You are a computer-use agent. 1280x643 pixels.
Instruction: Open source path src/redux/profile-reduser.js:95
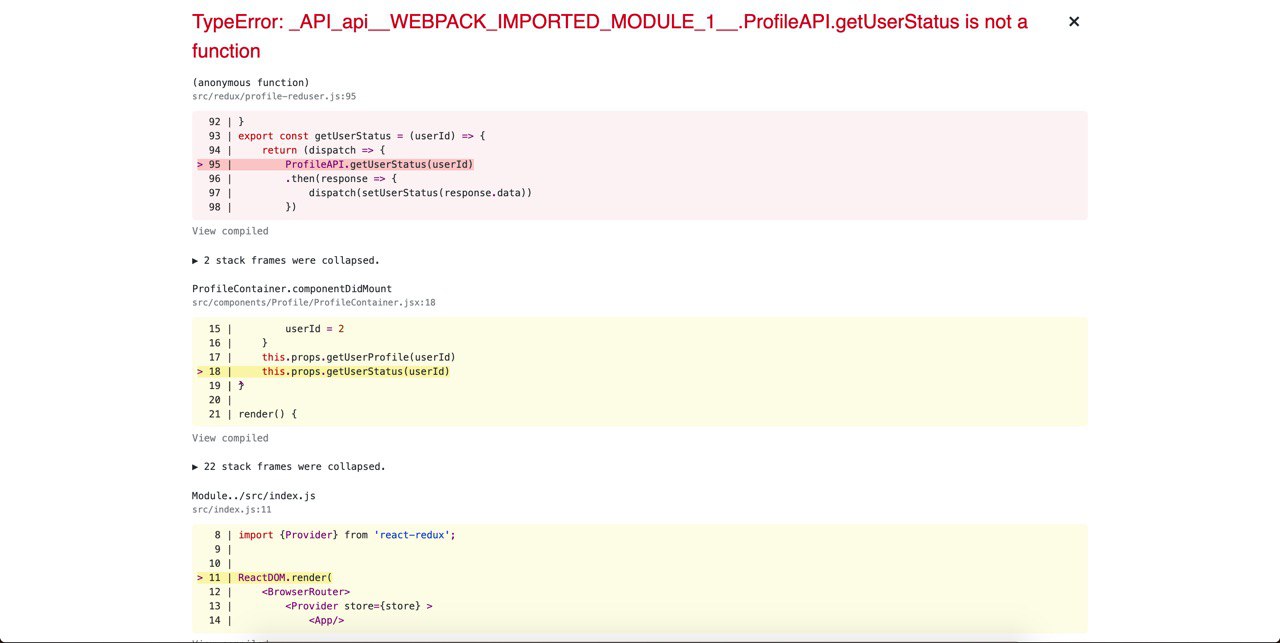coord(274,97)
